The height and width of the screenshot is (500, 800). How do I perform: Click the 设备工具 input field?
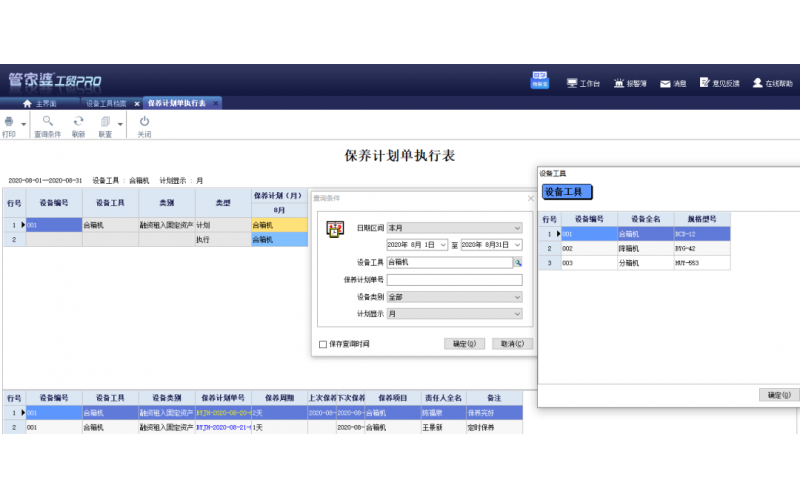449,262
